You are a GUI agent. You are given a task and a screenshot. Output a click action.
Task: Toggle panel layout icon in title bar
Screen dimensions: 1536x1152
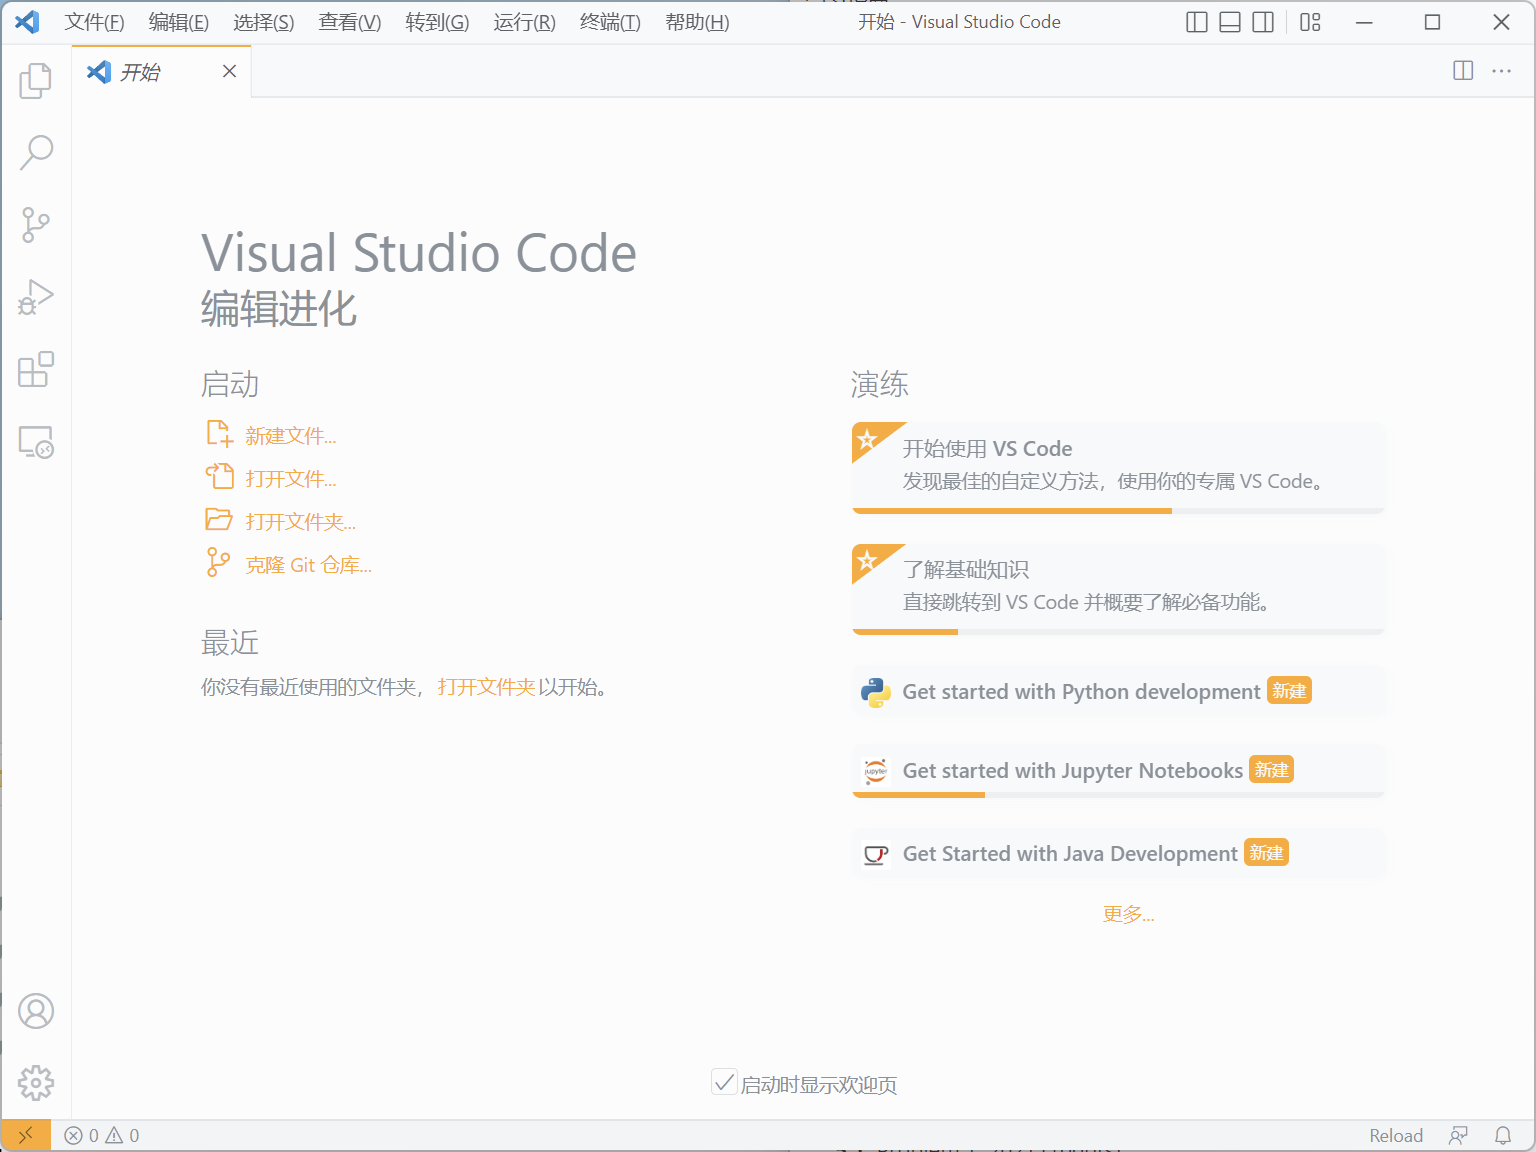click(1230, 22)
